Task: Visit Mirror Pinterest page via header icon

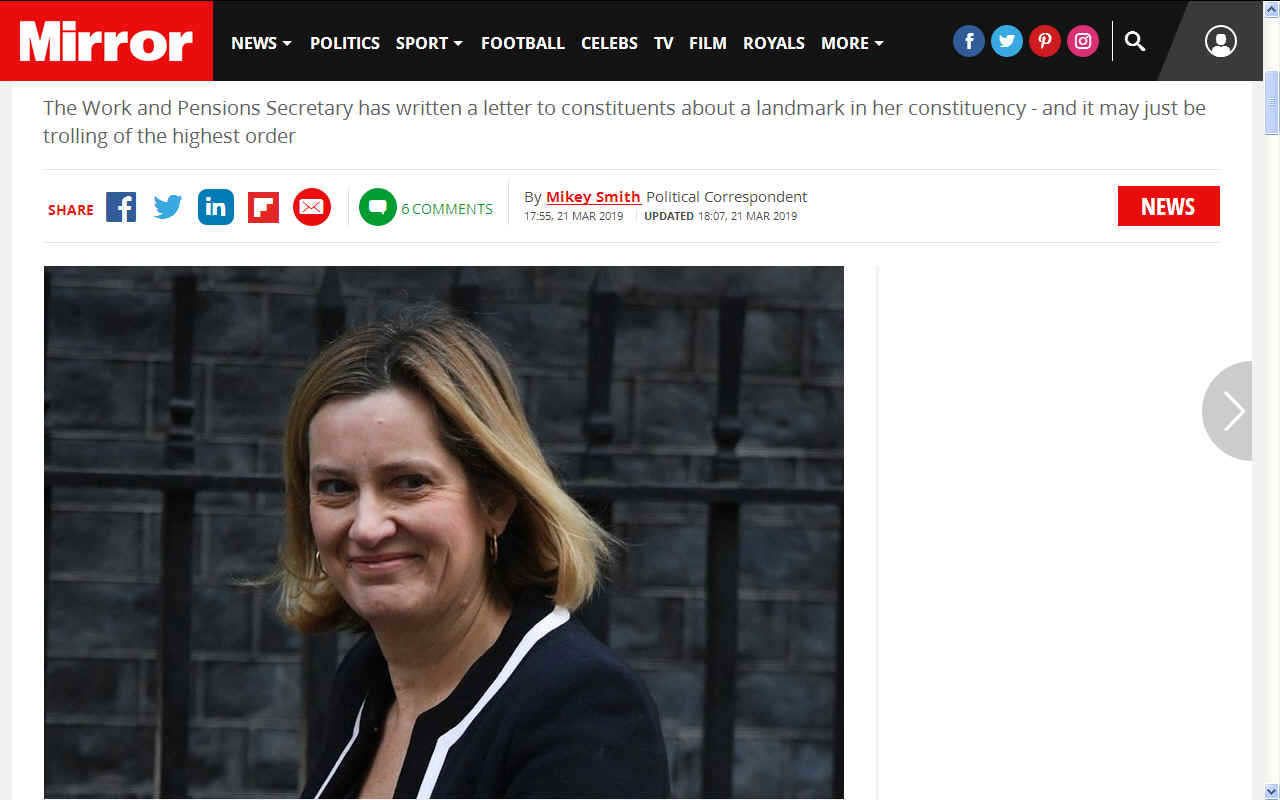Action: (x=1045, y=41)
